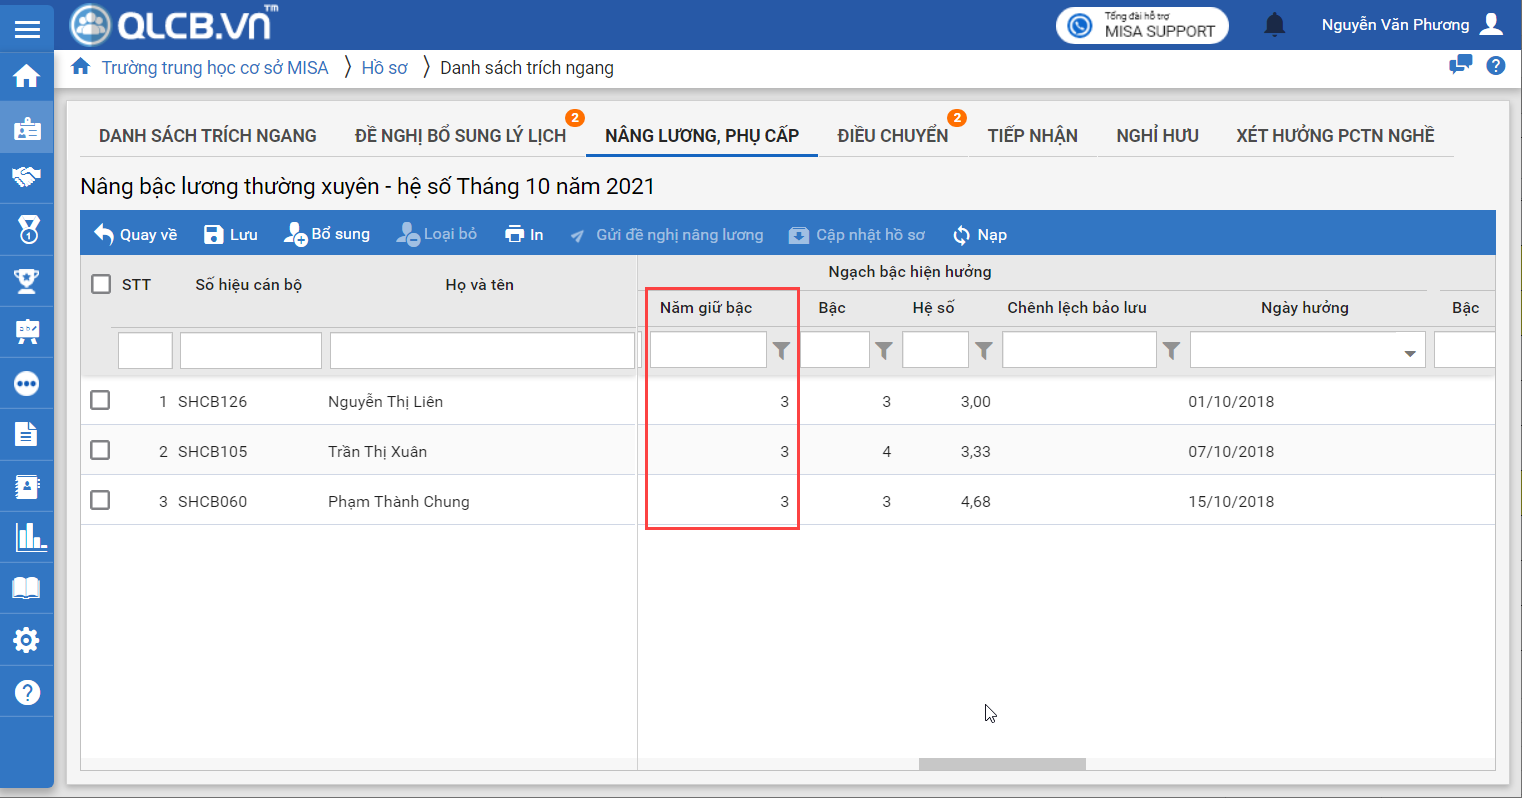Click the blue help question mark icon
Viewport: 1522px width, 798px height.
coord(1496,66)
